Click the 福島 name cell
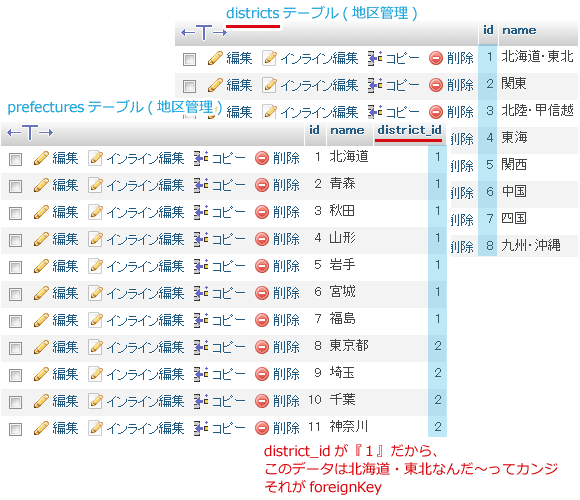This screenshot has width=580, height=500. [x=343, y=319]
